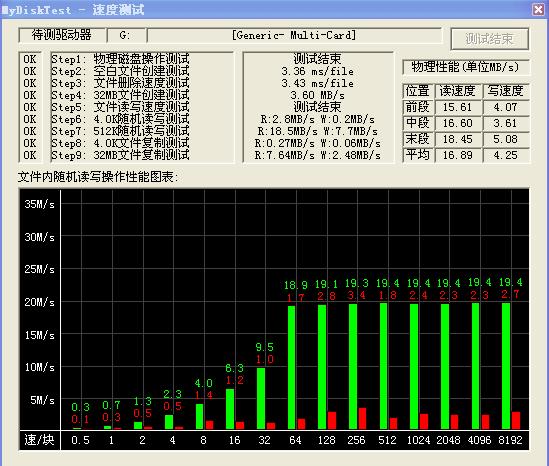Click the 1024 block size axis label
This screenshot has height=466, width=549.
[418, 440]
